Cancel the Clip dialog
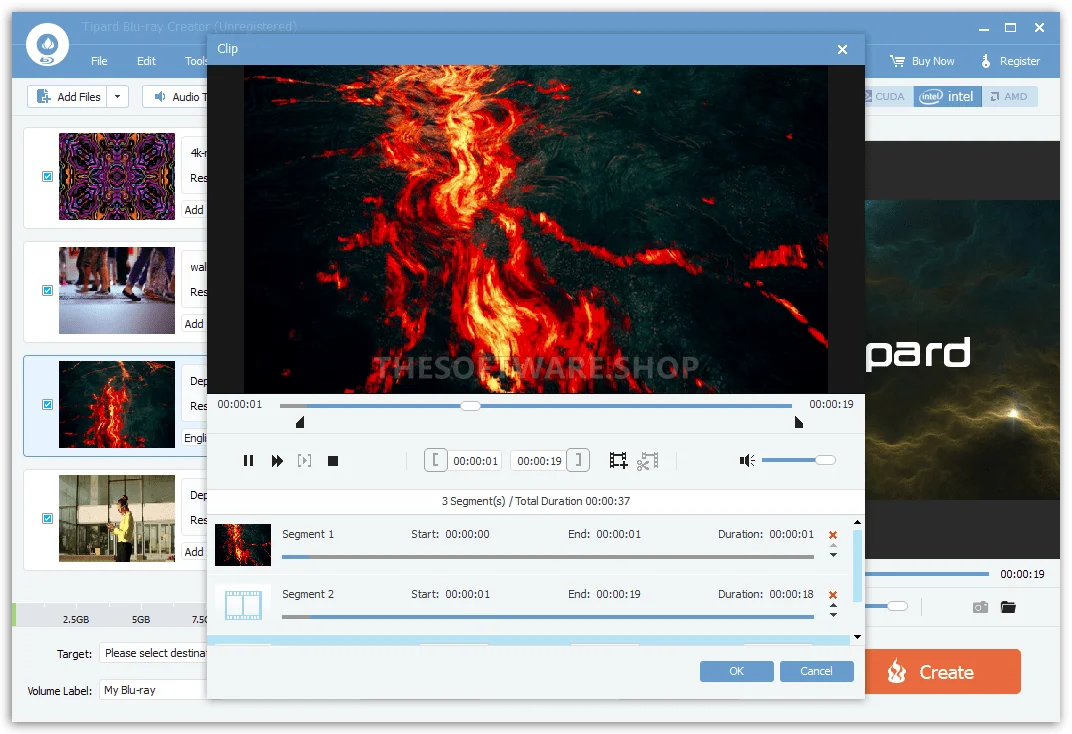1072x734 pixels. tap(816, 671)
